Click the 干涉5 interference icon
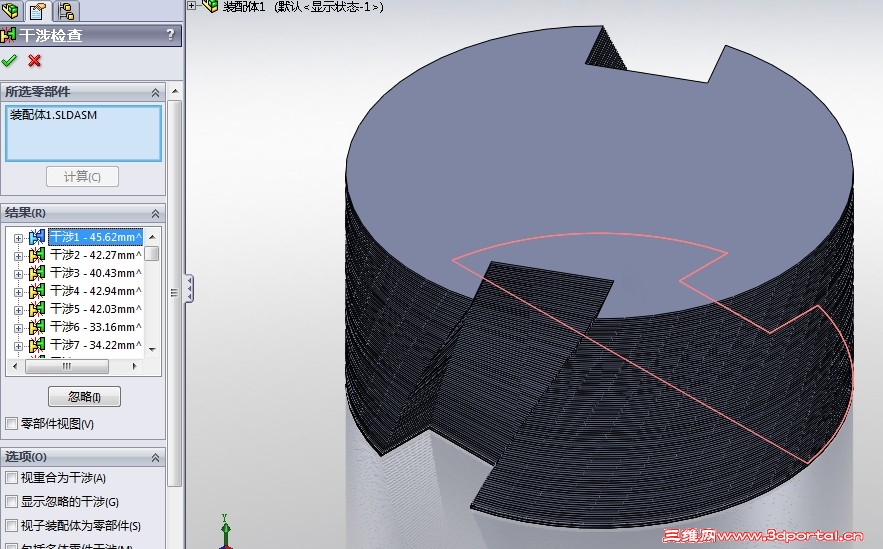The width and height of the screenshot is (883, 549). pos(37,309)
